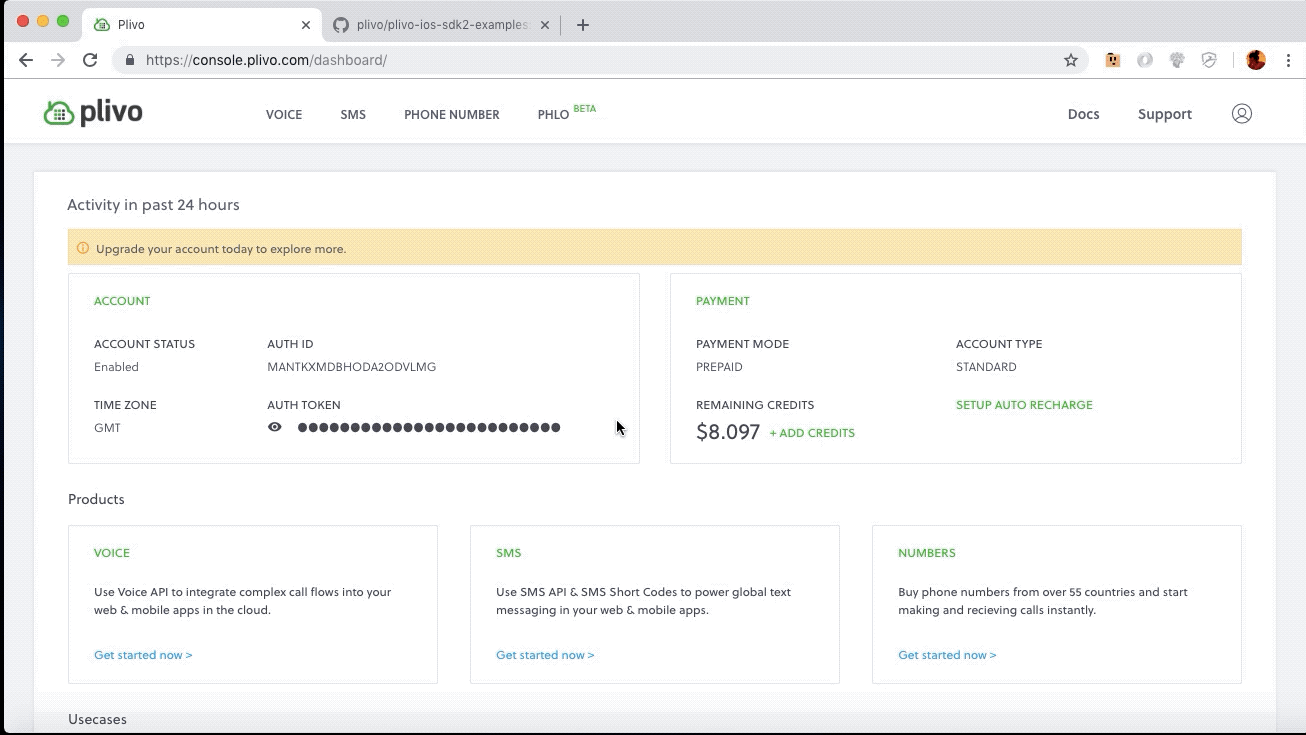Image resolution: width=1306 pixels, height=735 pixels.
Task: Click the Enabled account status value
Action: point(116,367)
